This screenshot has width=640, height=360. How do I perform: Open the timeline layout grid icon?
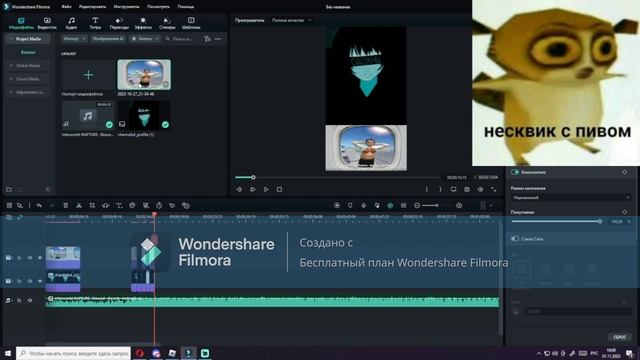pyautogui.click(x=9, y=205)
